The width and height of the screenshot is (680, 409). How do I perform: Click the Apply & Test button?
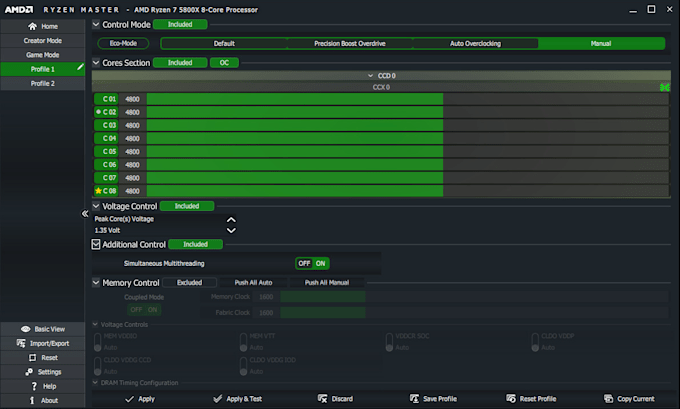pyautogui.click(x=237, y=399)
